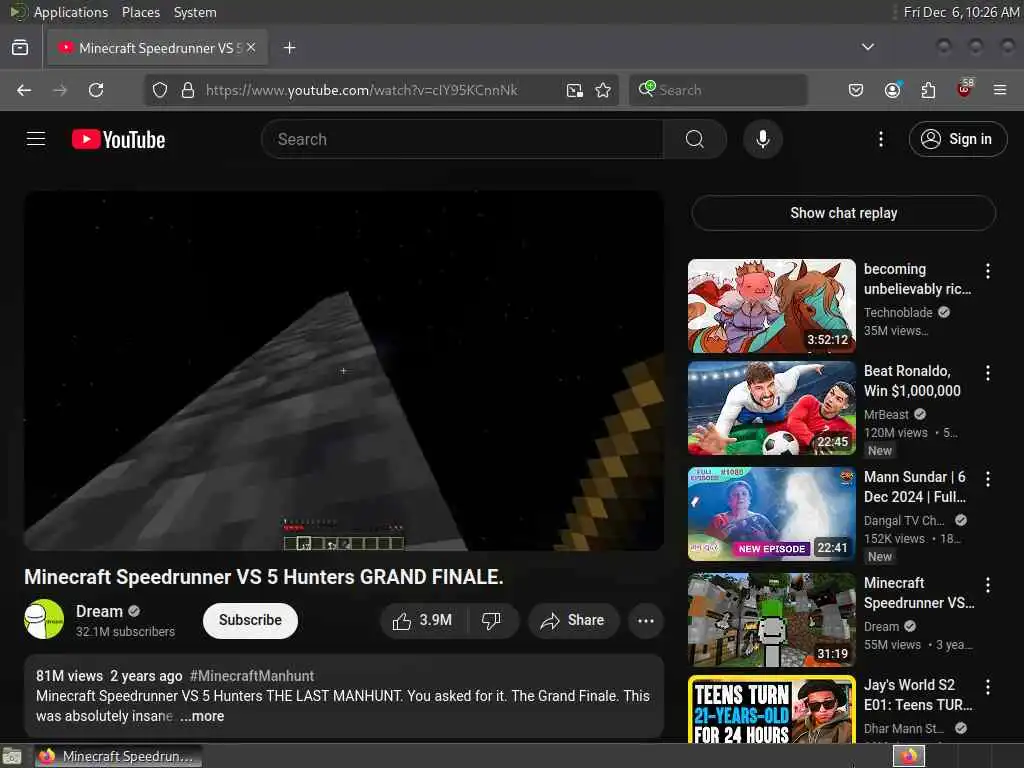The width and height of the screenshot is (1024, 768).
Task: Open Firefox account icon
Action: pos(892,90)
